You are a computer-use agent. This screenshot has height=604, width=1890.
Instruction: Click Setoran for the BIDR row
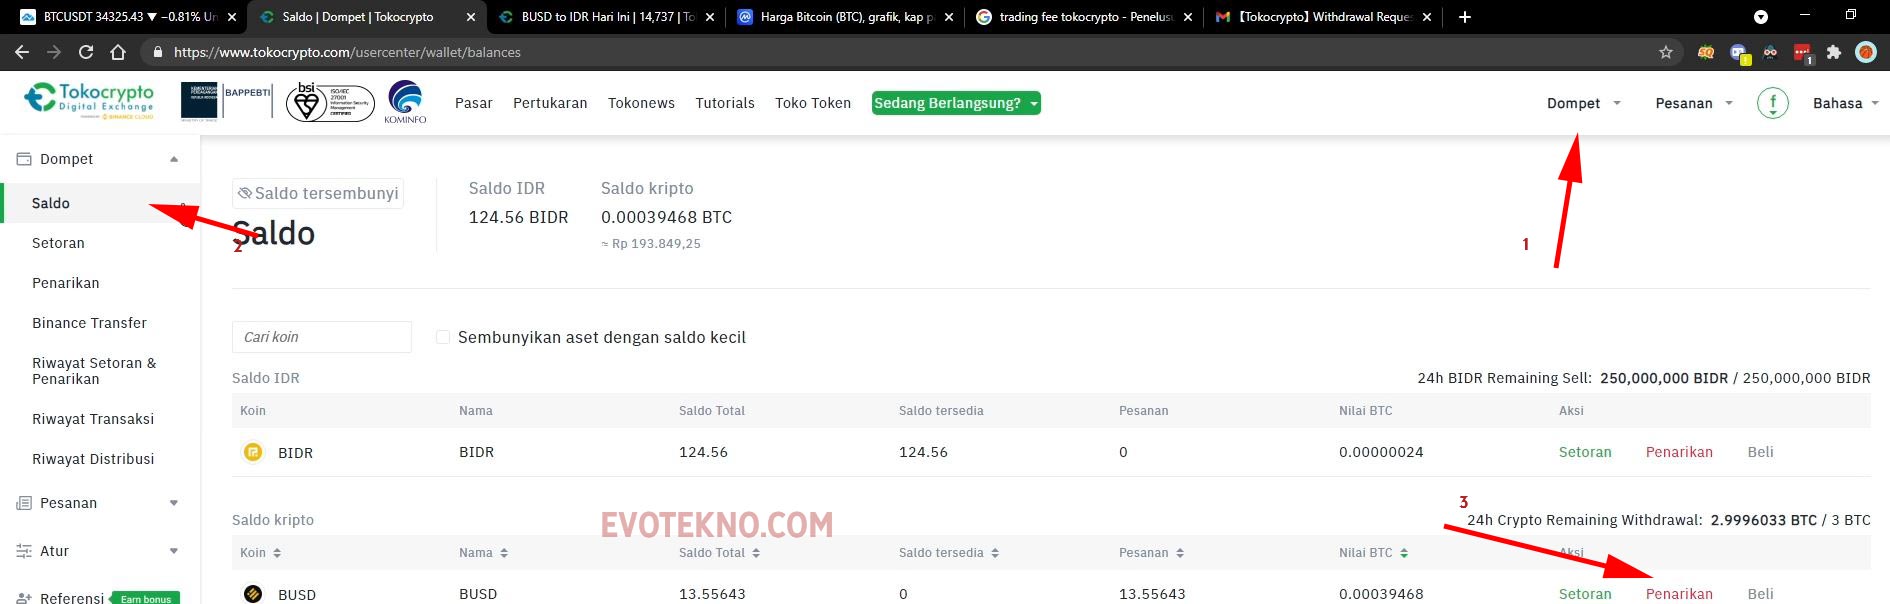click(1585, 452)
